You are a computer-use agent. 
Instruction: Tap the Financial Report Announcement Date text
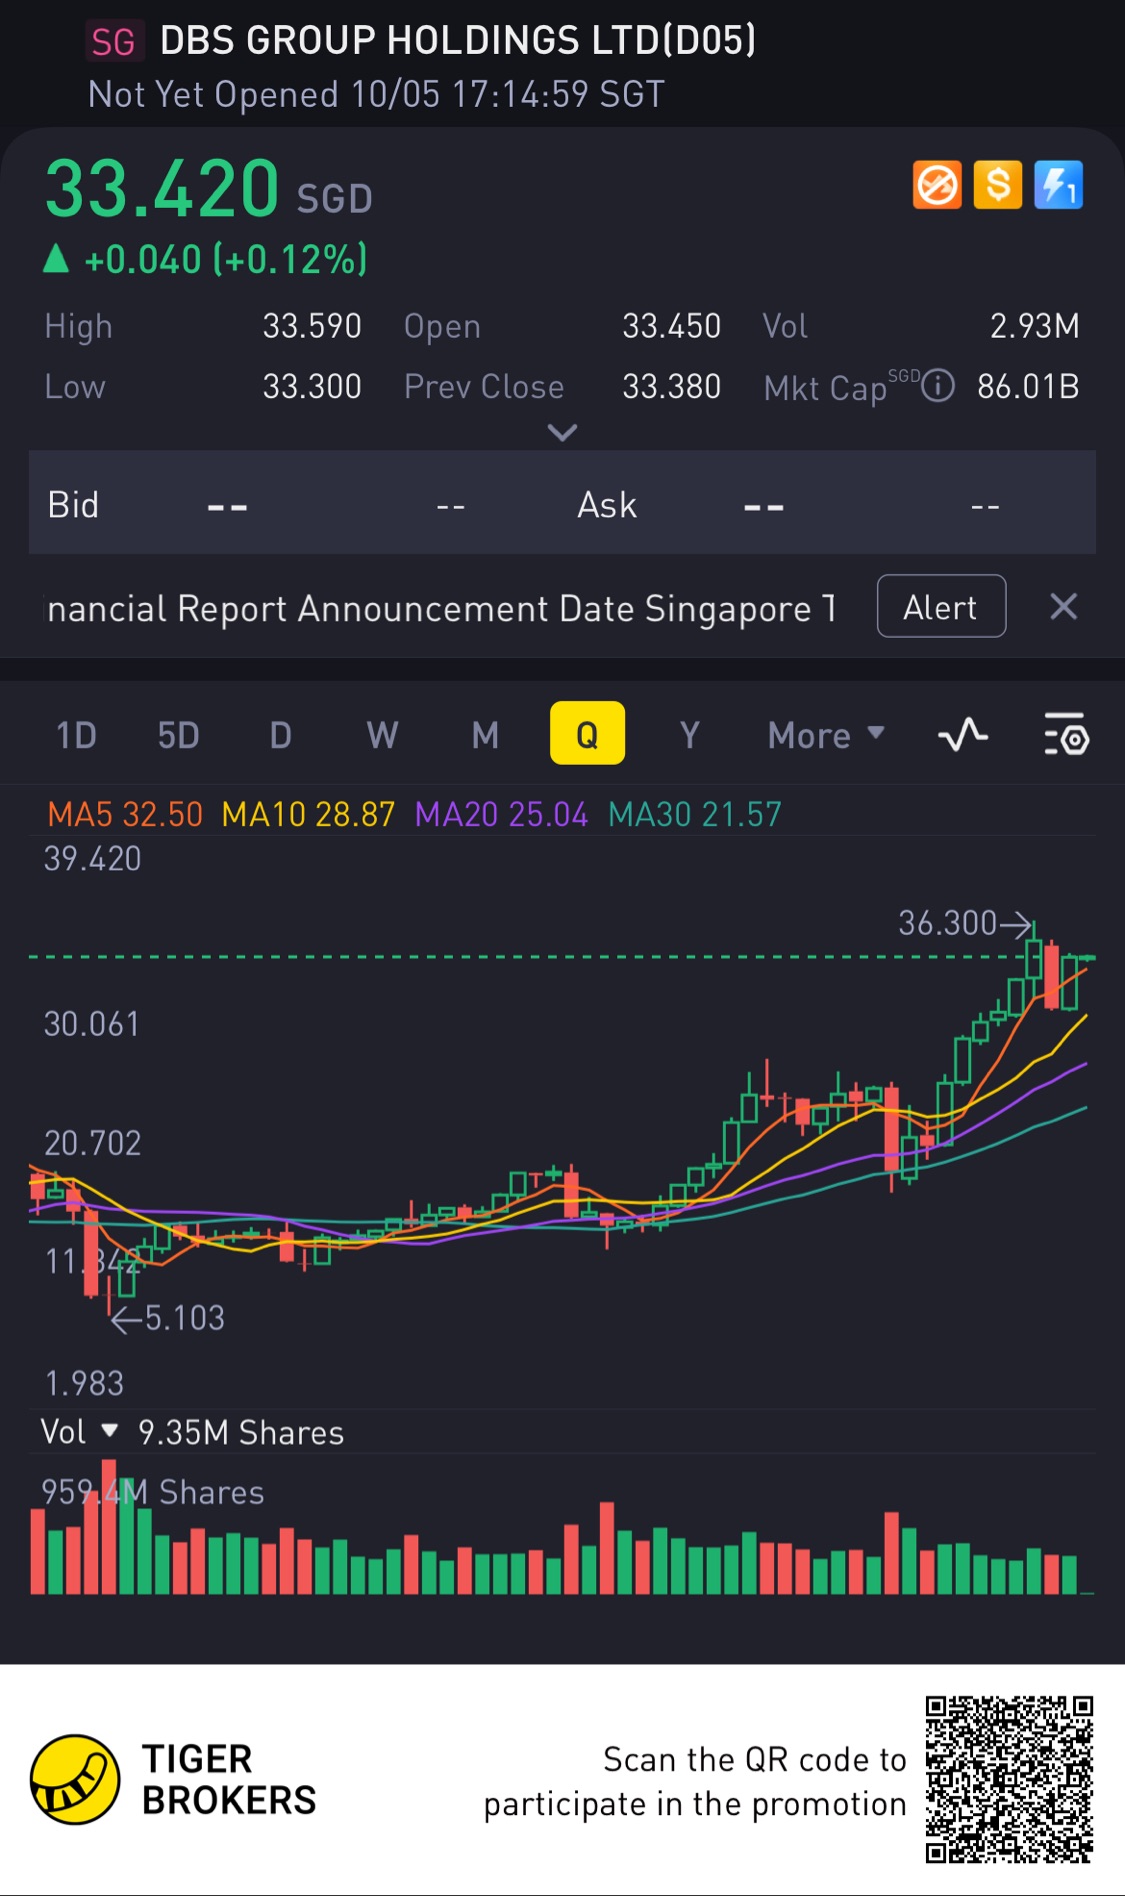tap(441, 608)
